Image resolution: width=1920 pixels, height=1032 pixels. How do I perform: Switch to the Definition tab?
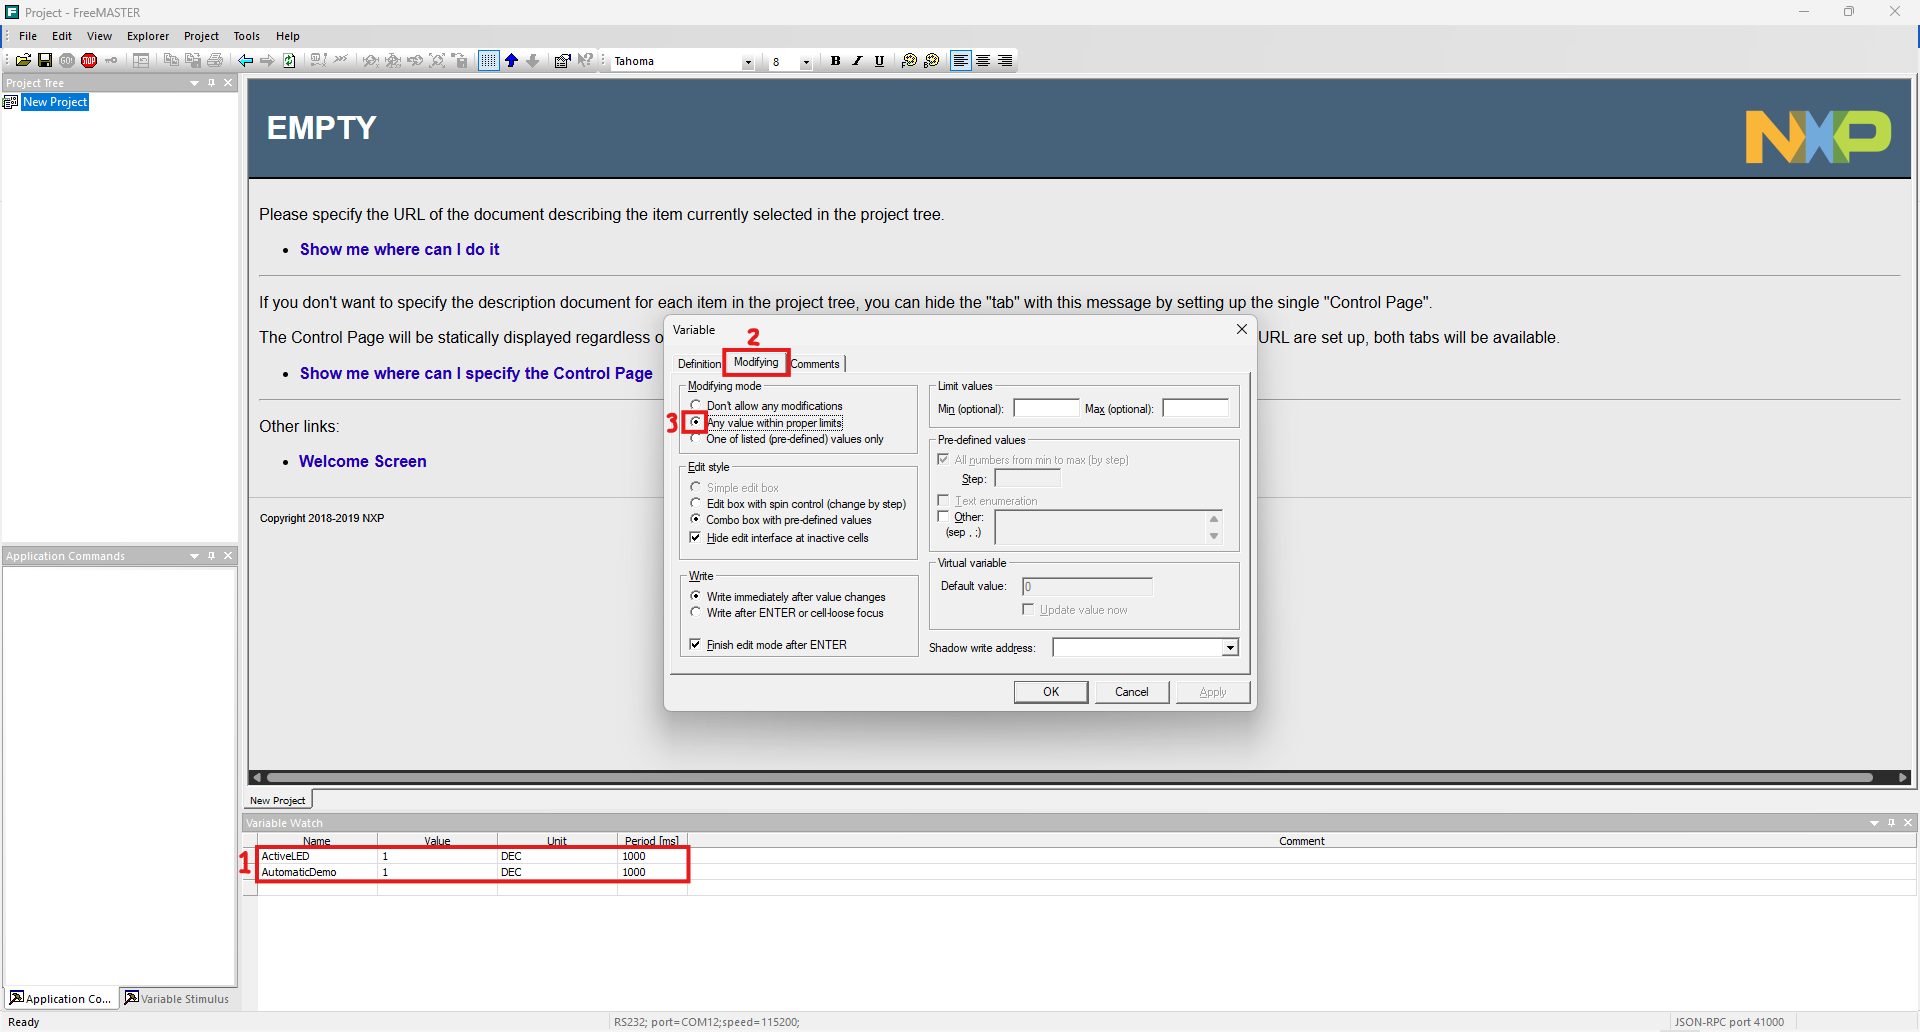698,364
